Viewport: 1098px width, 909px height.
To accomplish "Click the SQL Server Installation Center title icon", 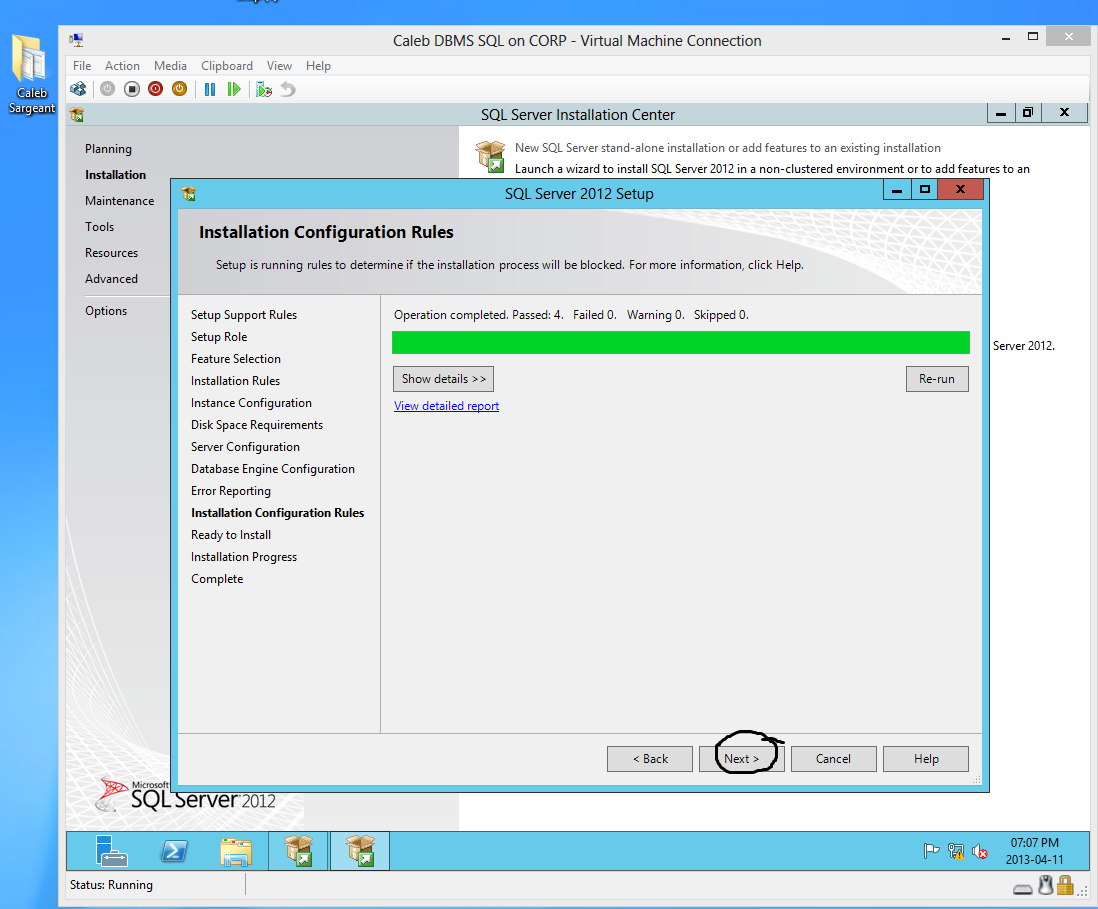I will 77,114.
